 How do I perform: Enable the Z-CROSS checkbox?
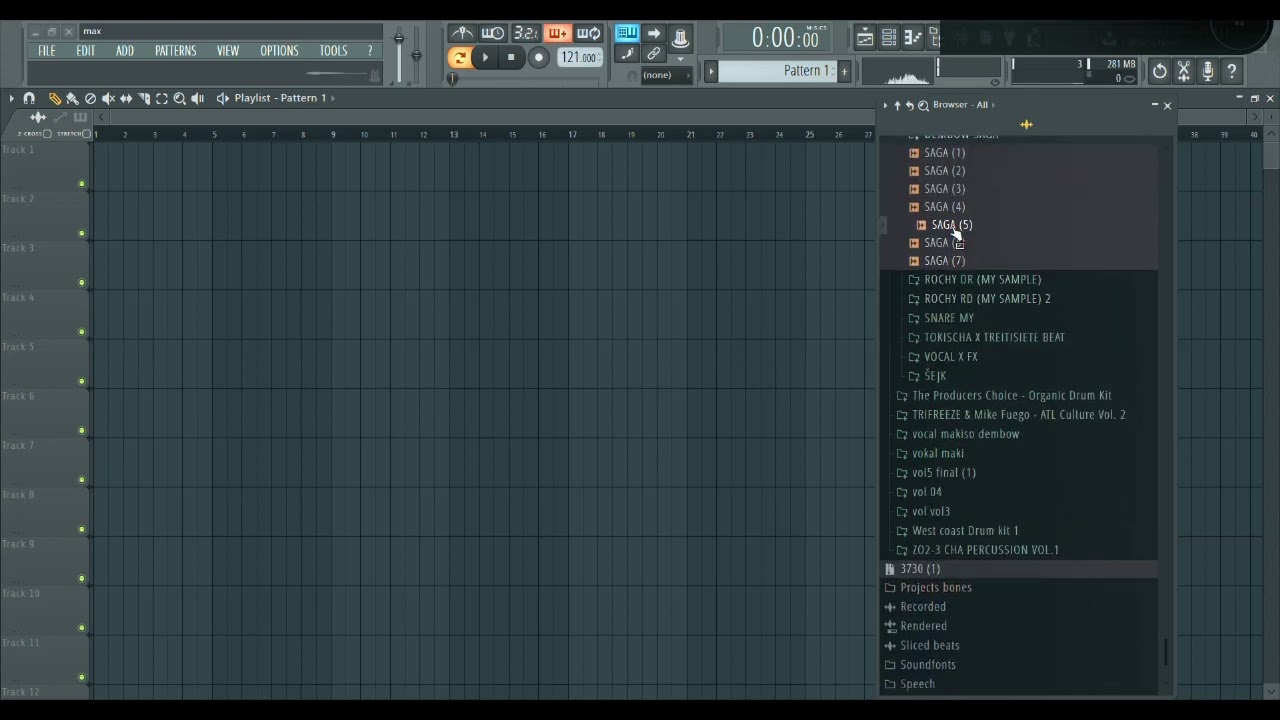tap(47, 134)
